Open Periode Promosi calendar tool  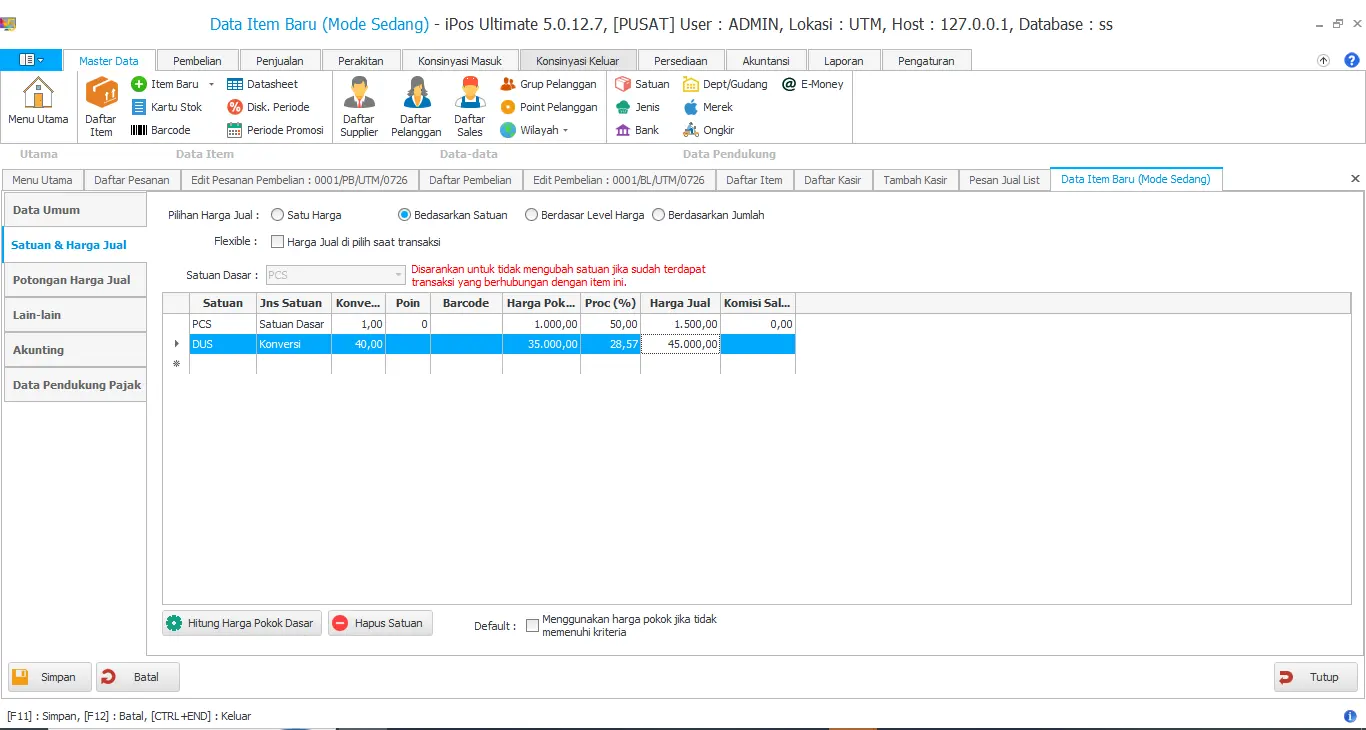[x=275, y=130]
